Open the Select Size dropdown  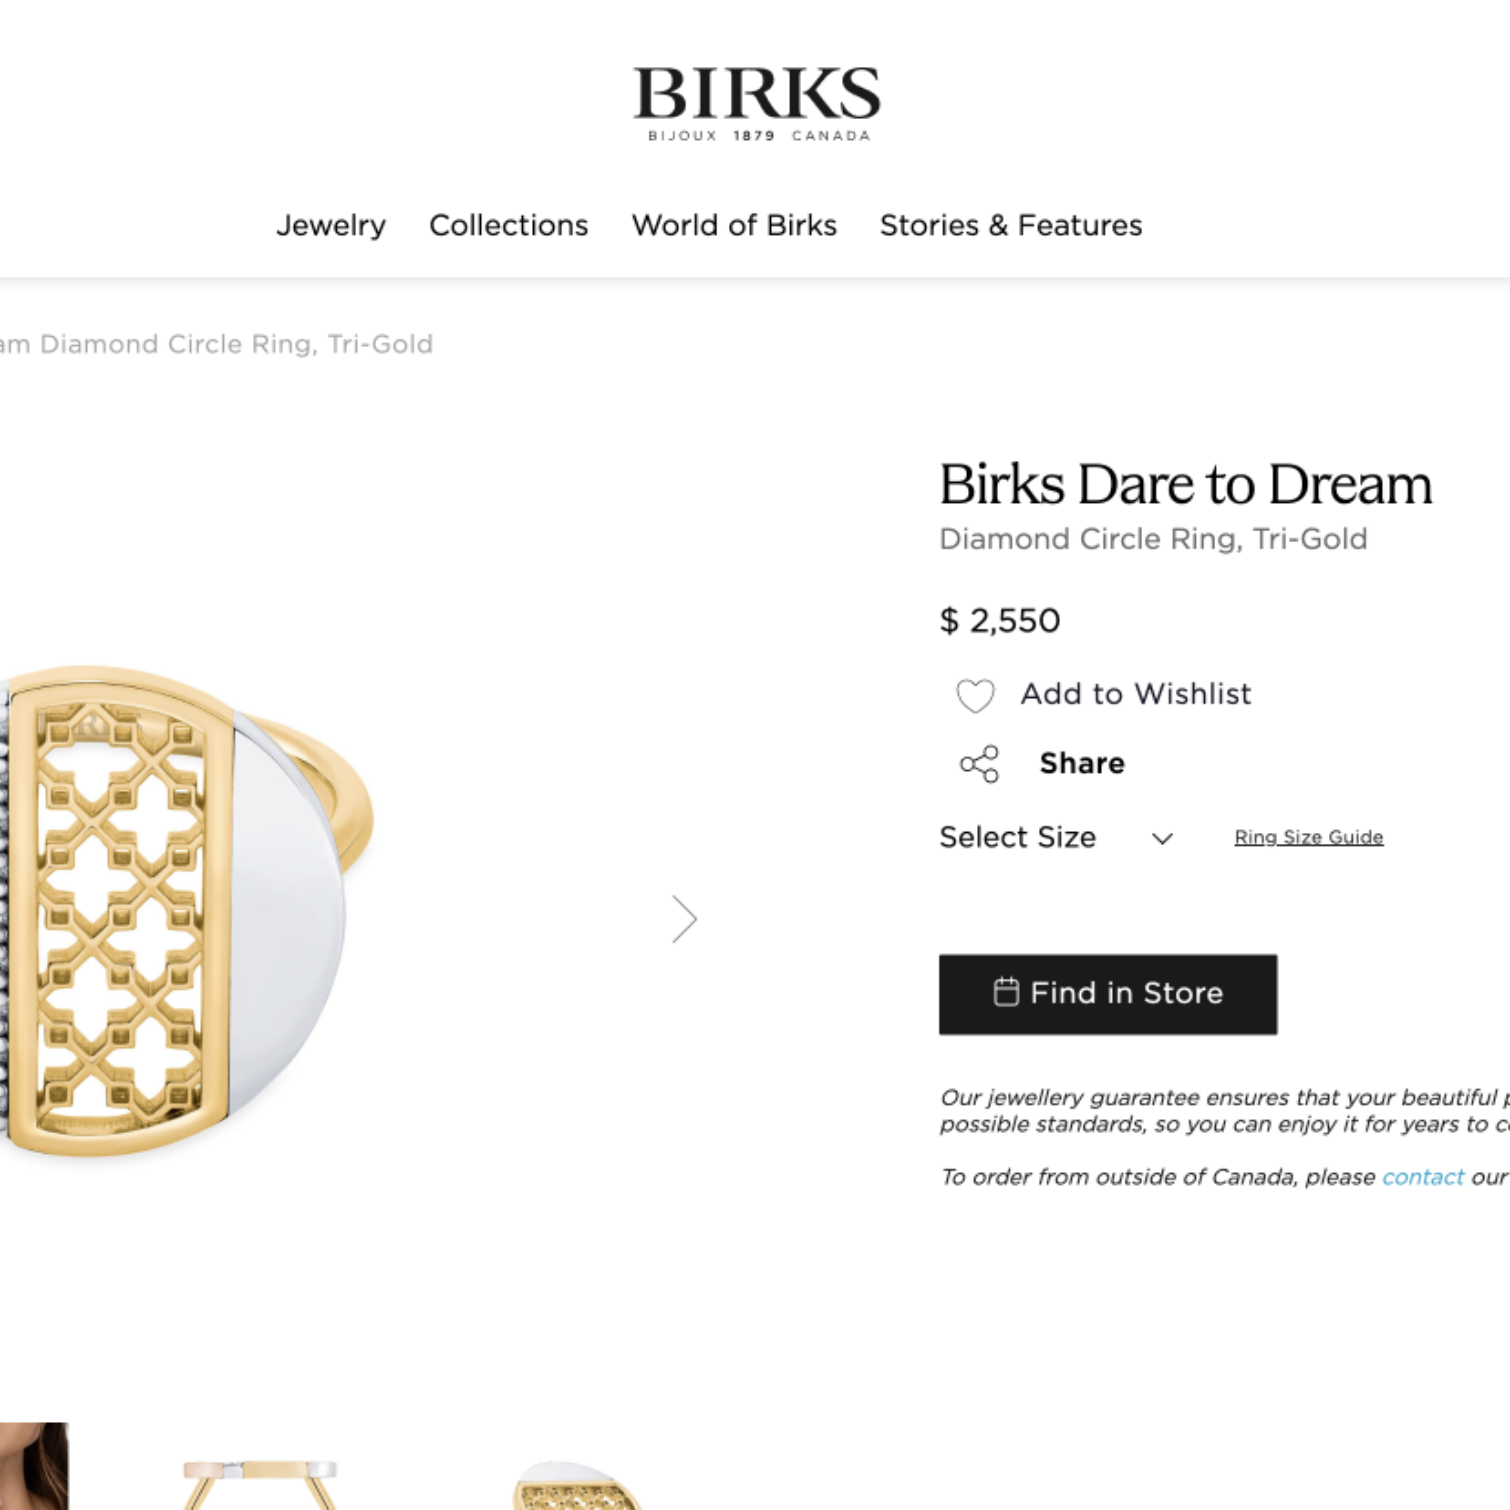(x=1056, y=837)
